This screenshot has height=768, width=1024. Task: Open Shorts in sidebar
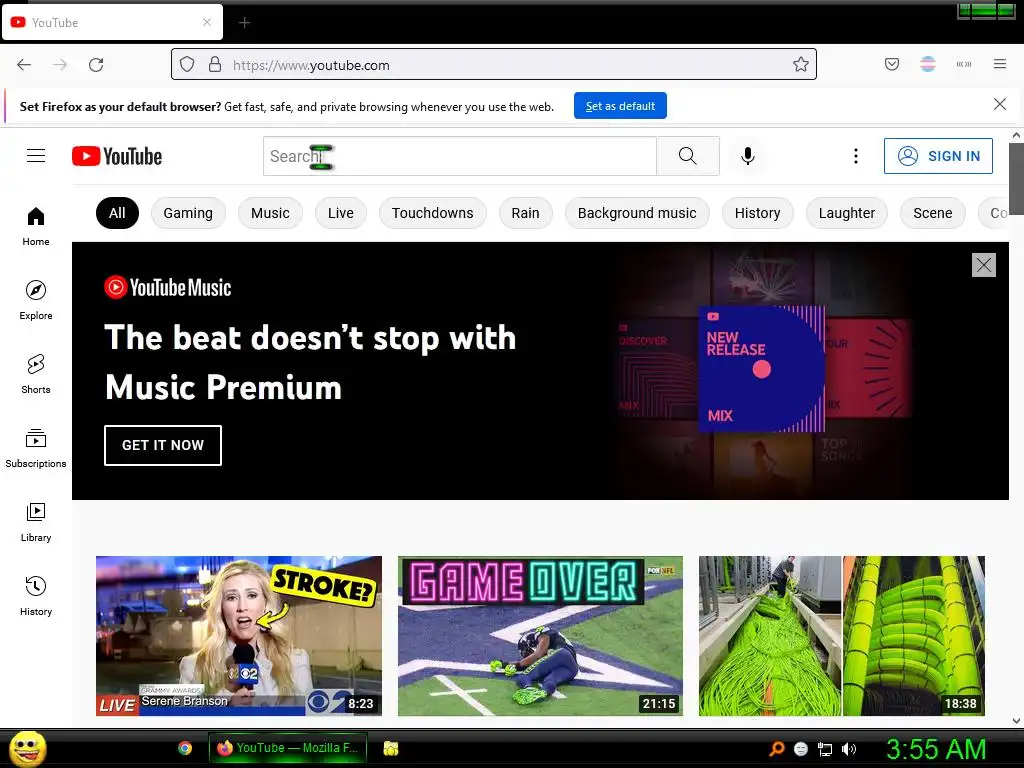click(36, 374)
